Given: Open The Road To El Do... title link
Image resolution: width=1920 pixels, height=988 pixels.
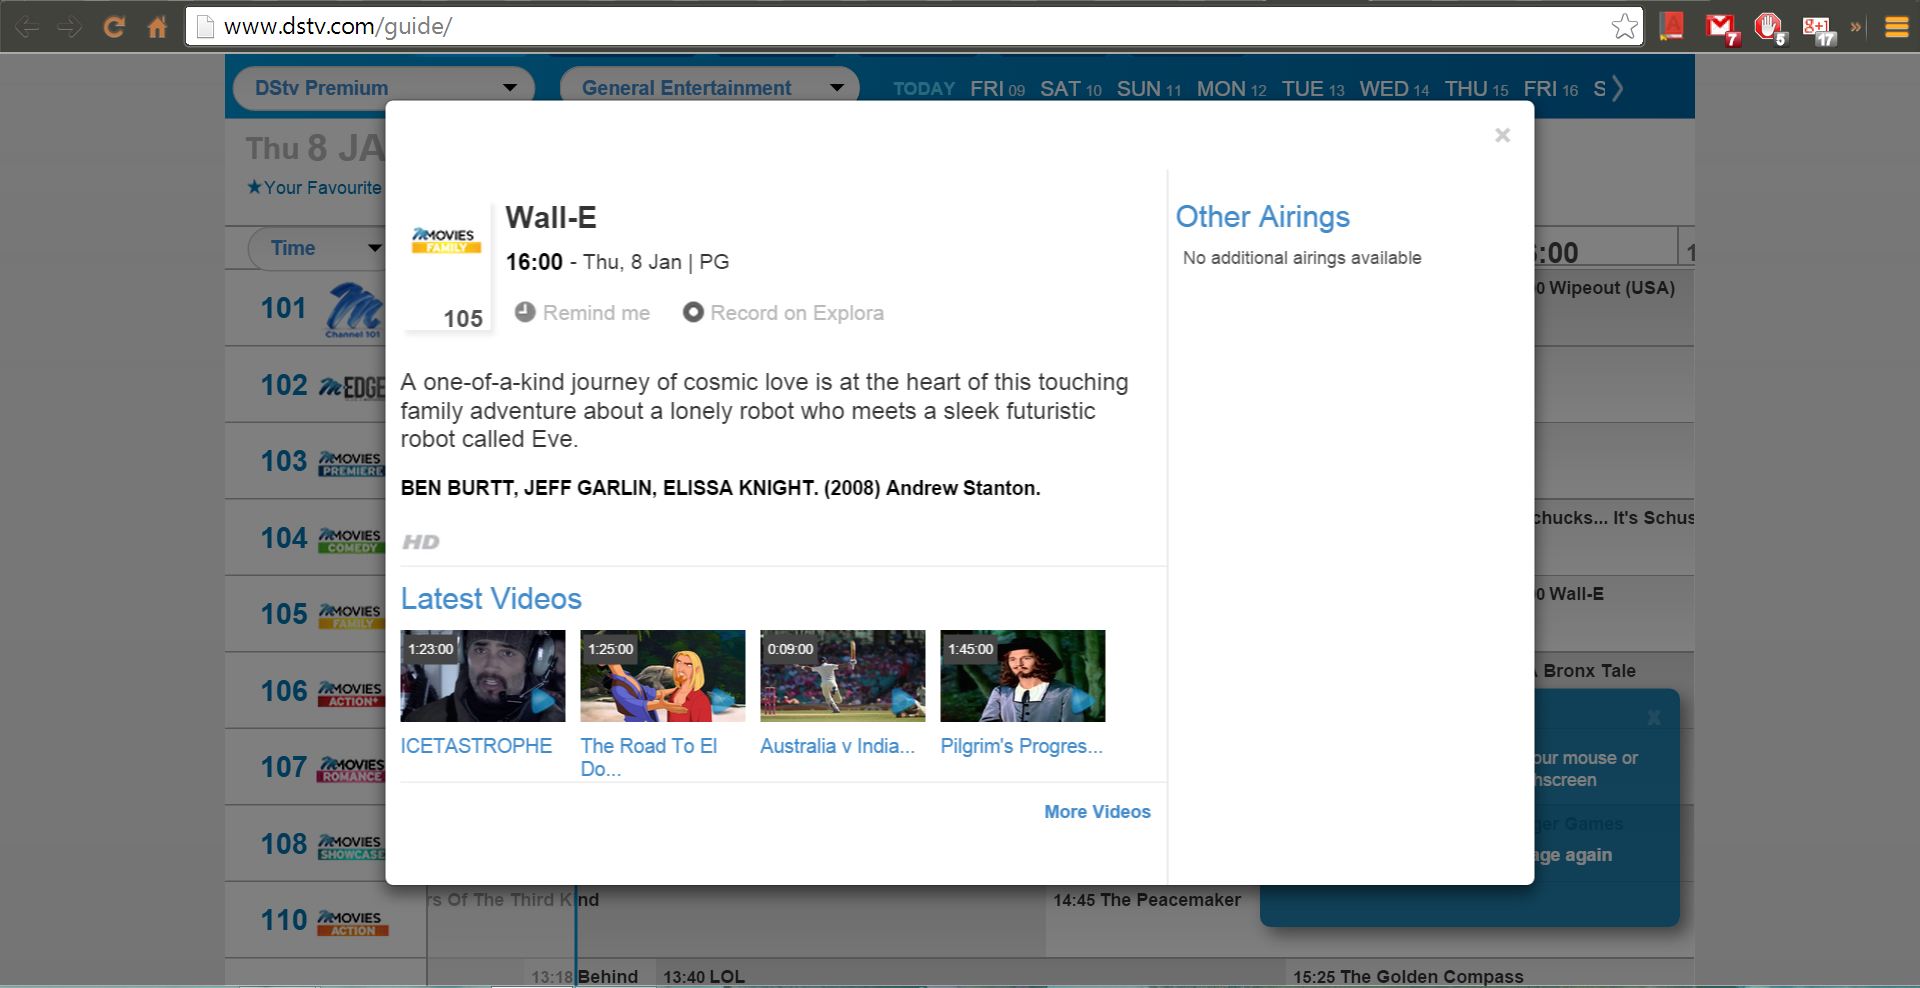Looking at the screenshot, I should [x=649, y=757].
